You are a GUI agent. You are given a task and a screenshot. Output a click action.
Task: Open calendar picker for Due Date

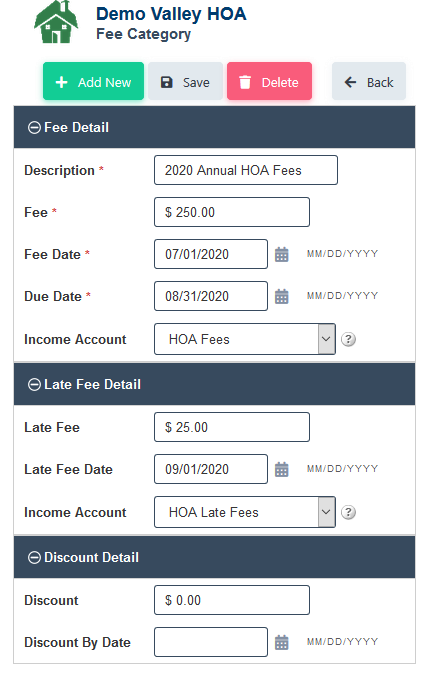click(x=281, y=297)
